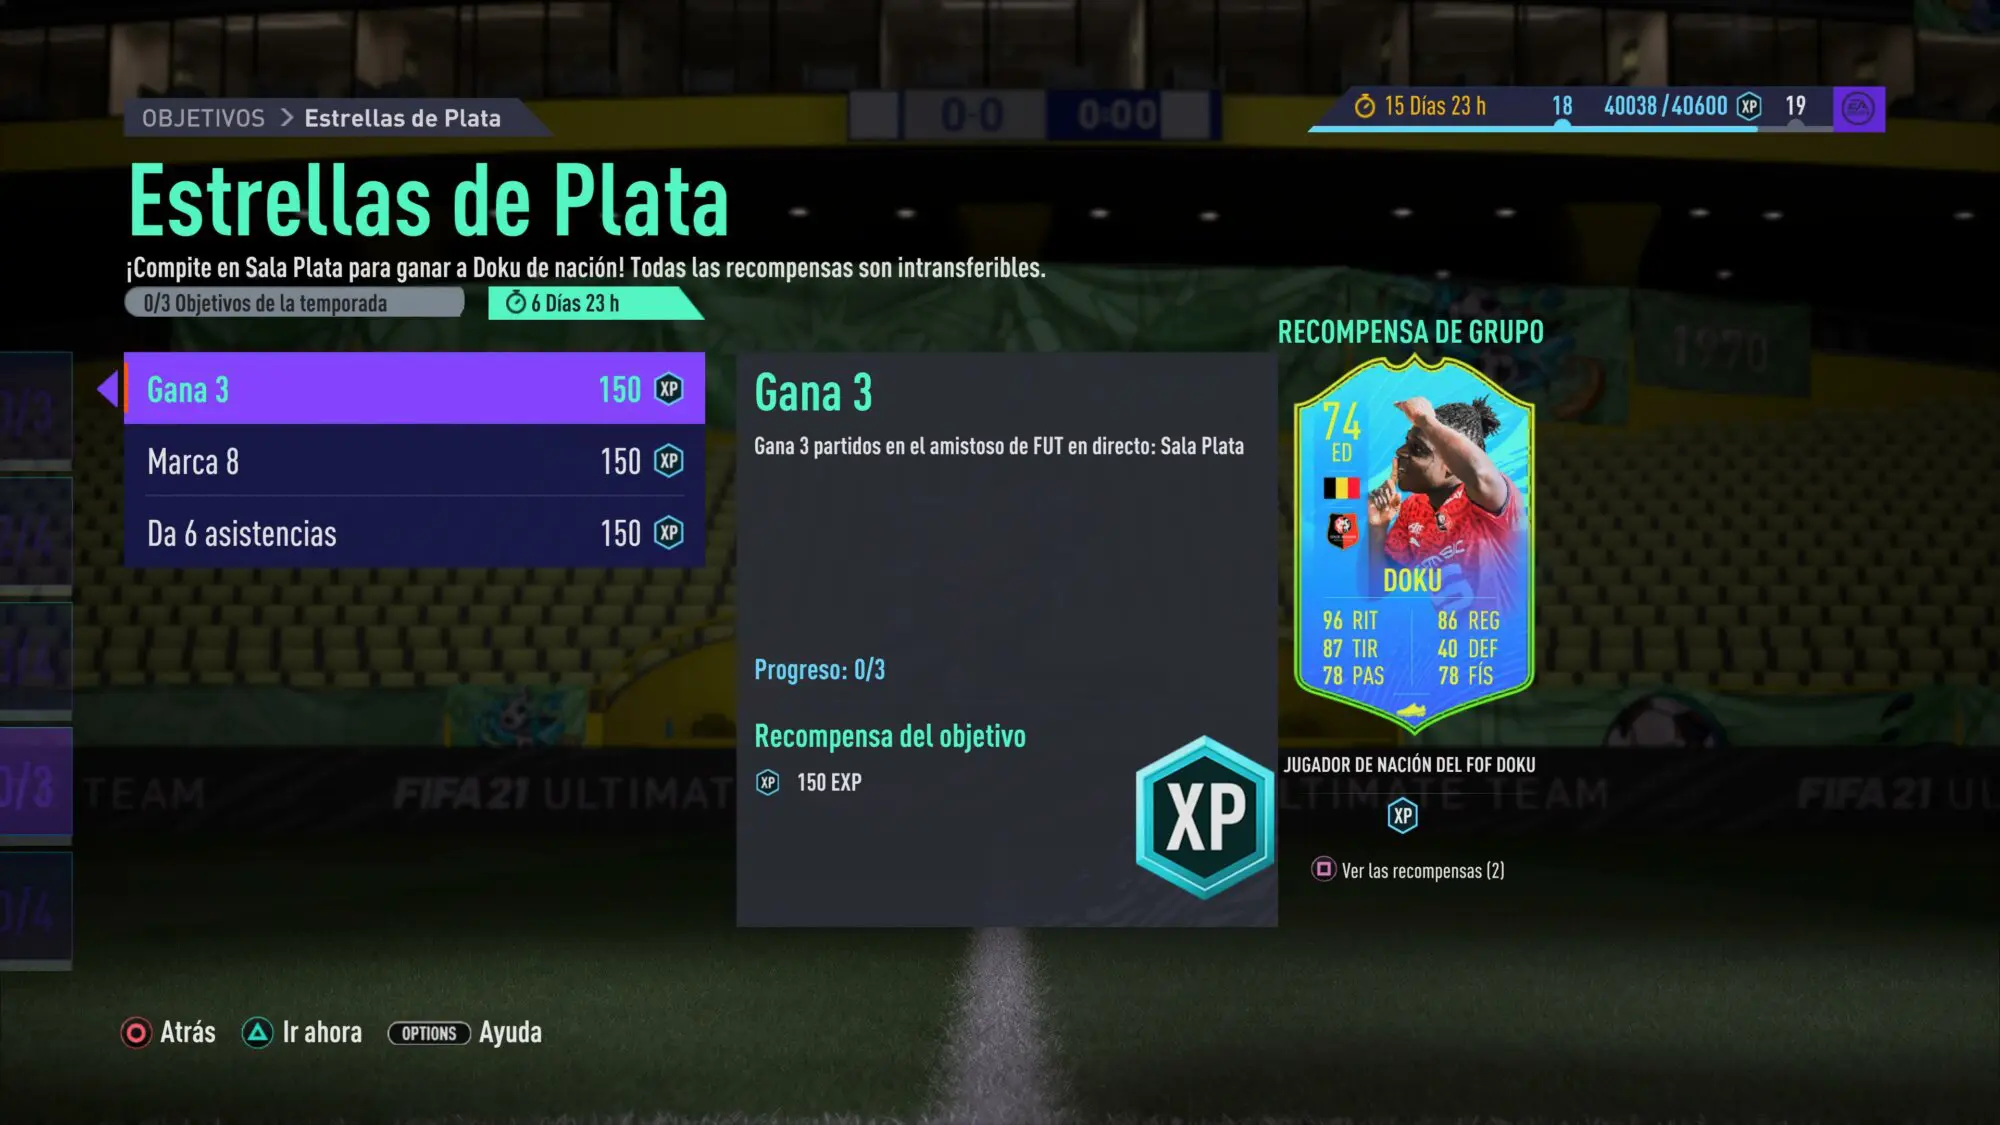Click the purple left arrow beside Gana 3
Screen dimensions: 2000x1125
tap(107, 388)
